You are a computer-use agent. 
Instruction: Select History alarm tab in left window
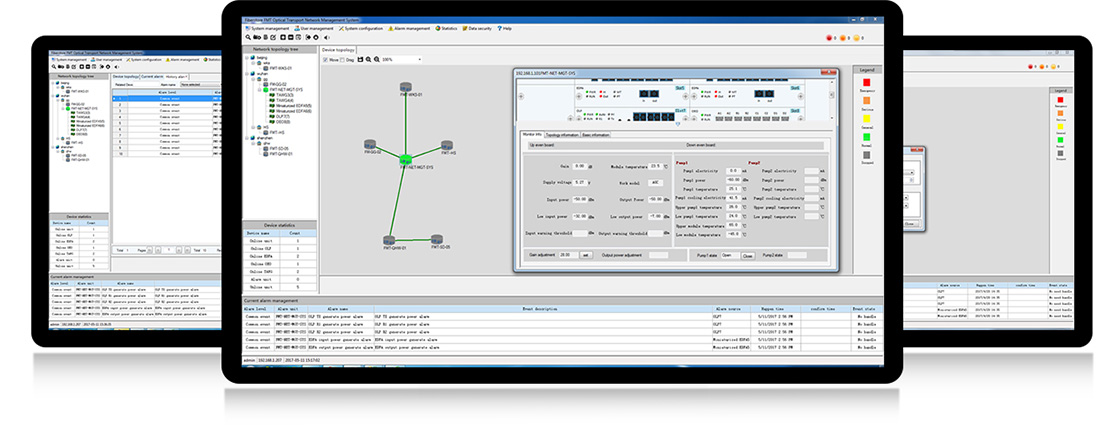point(177,76)
